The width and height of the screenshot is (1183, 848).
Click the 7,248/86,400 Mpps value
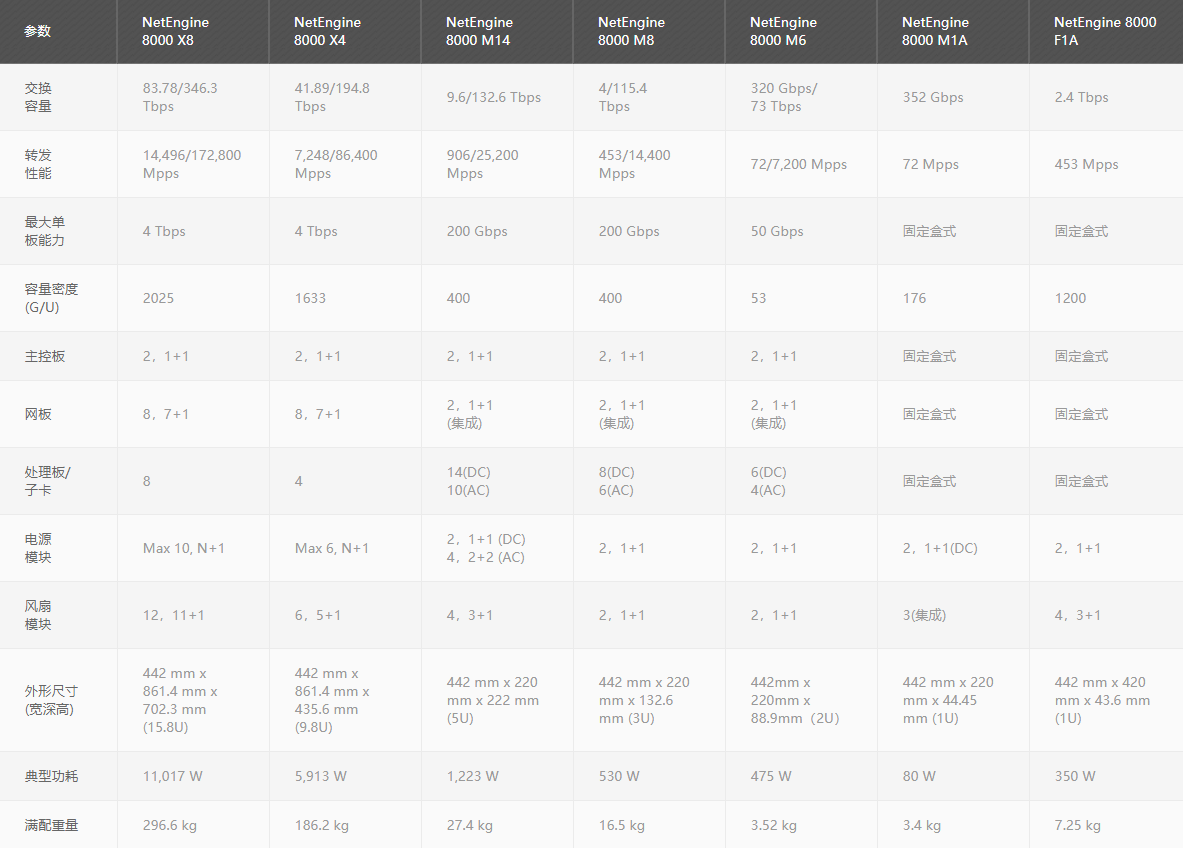click(336, 164)
